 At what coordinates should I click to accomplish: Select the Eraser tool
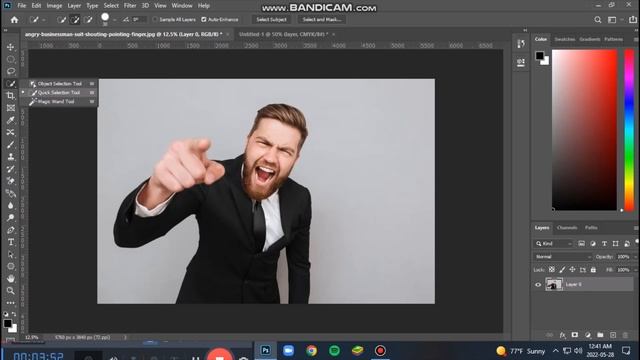tap(11, 181)
